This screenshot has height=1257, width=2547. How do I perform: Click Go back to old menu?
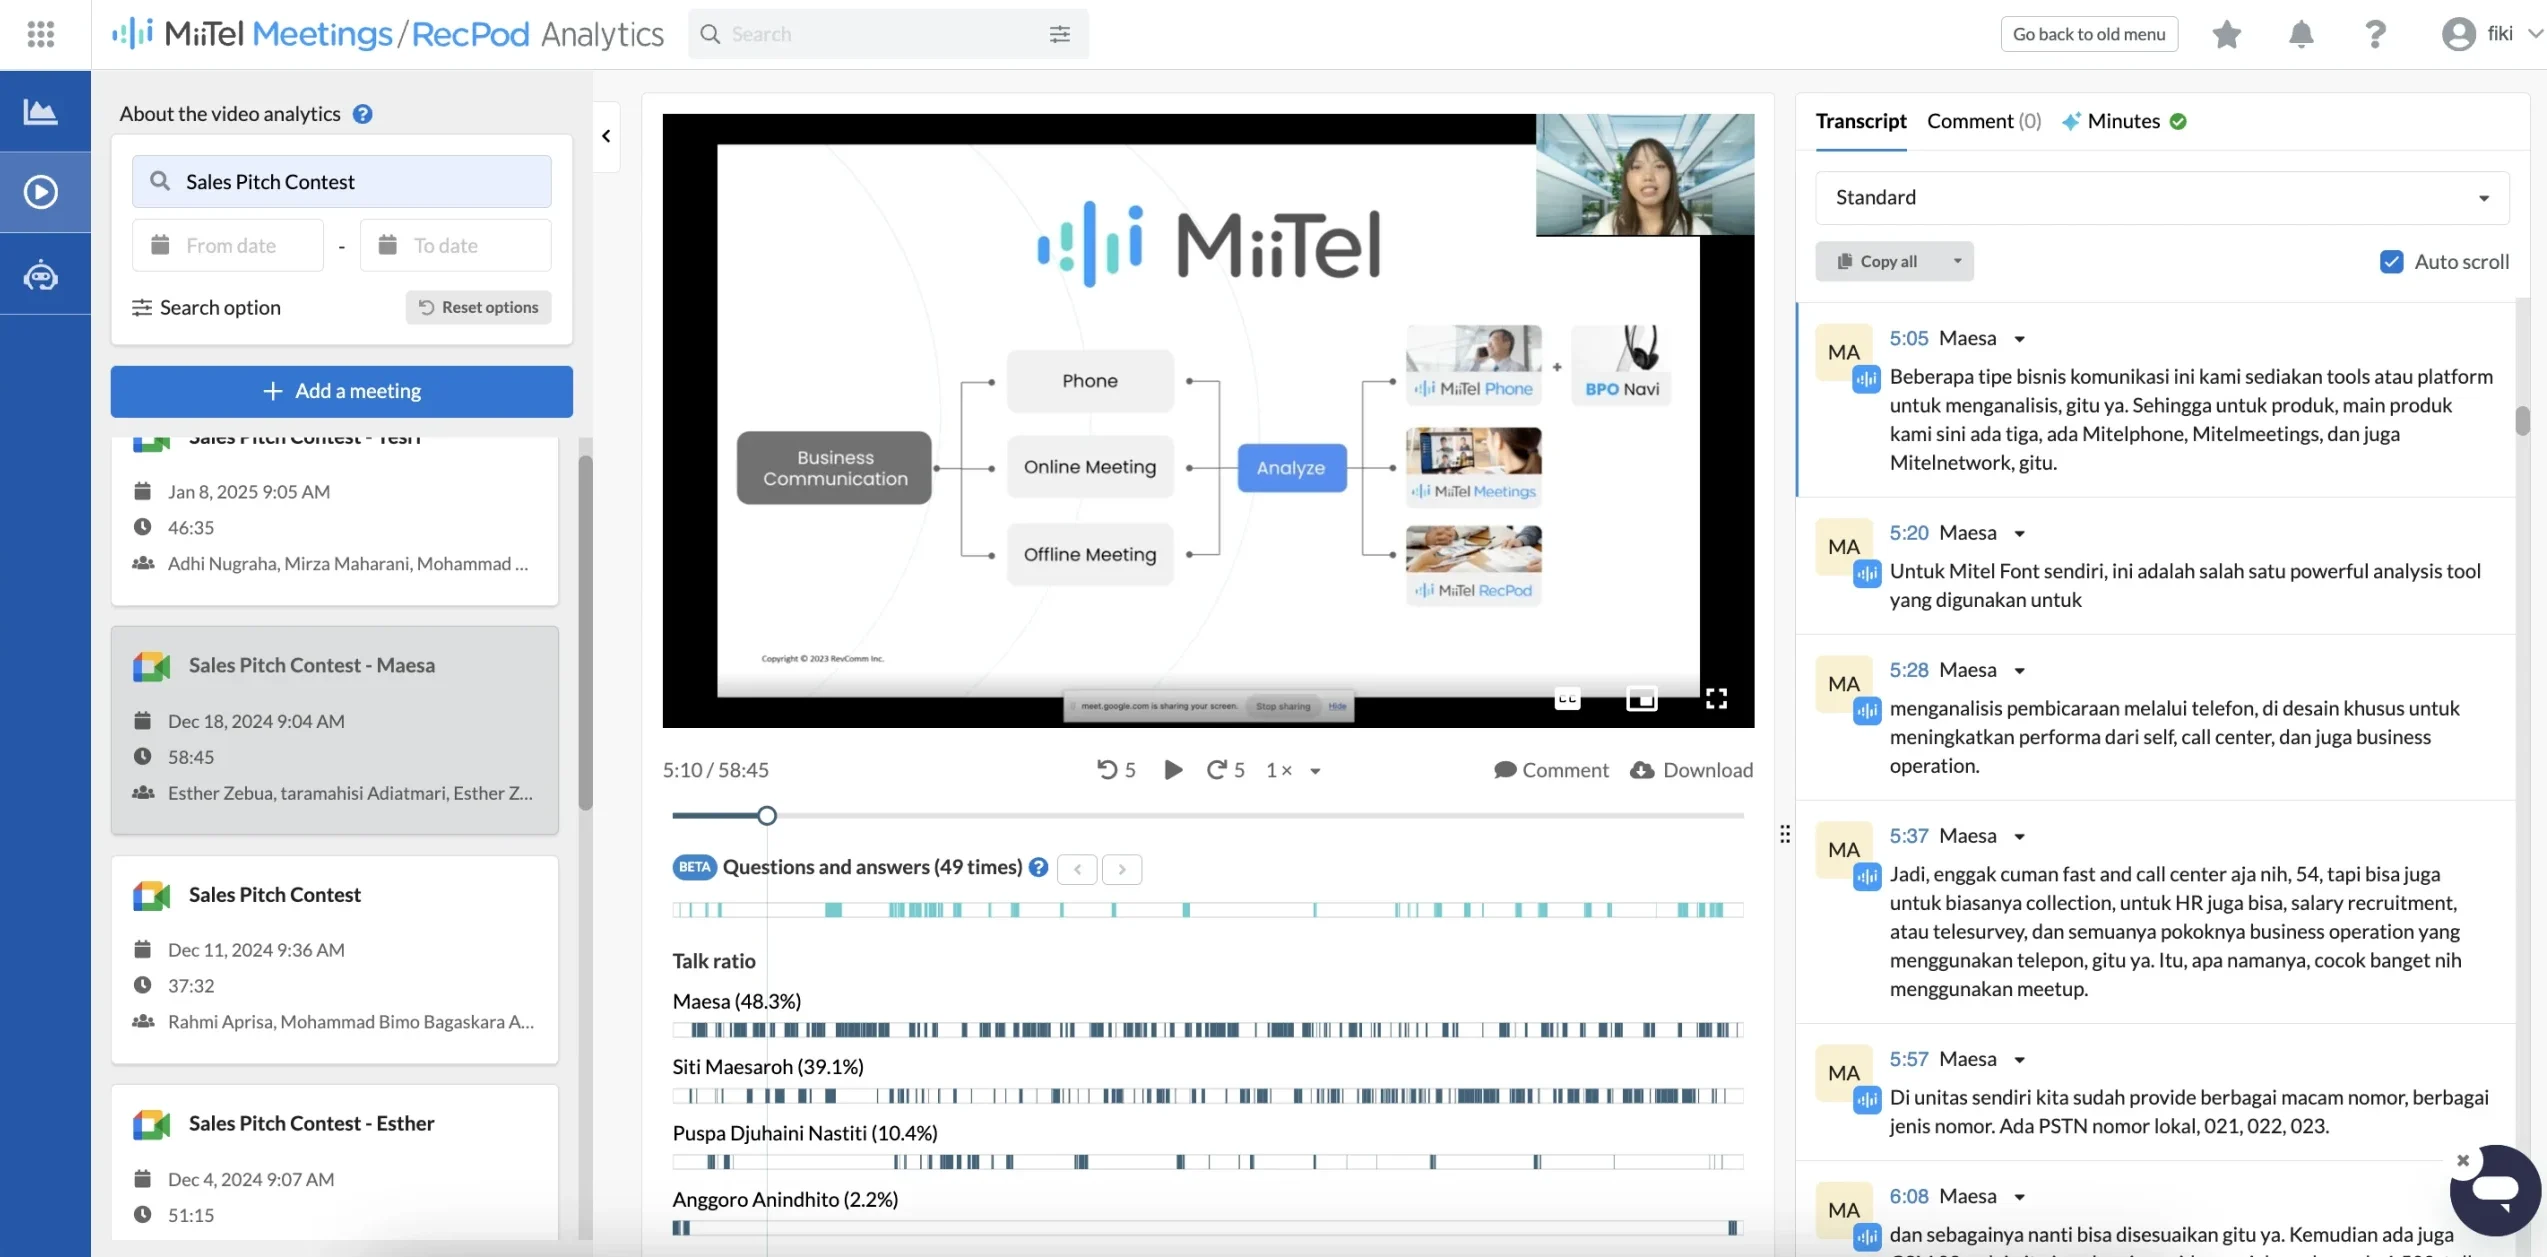[x=2088, y=33]
